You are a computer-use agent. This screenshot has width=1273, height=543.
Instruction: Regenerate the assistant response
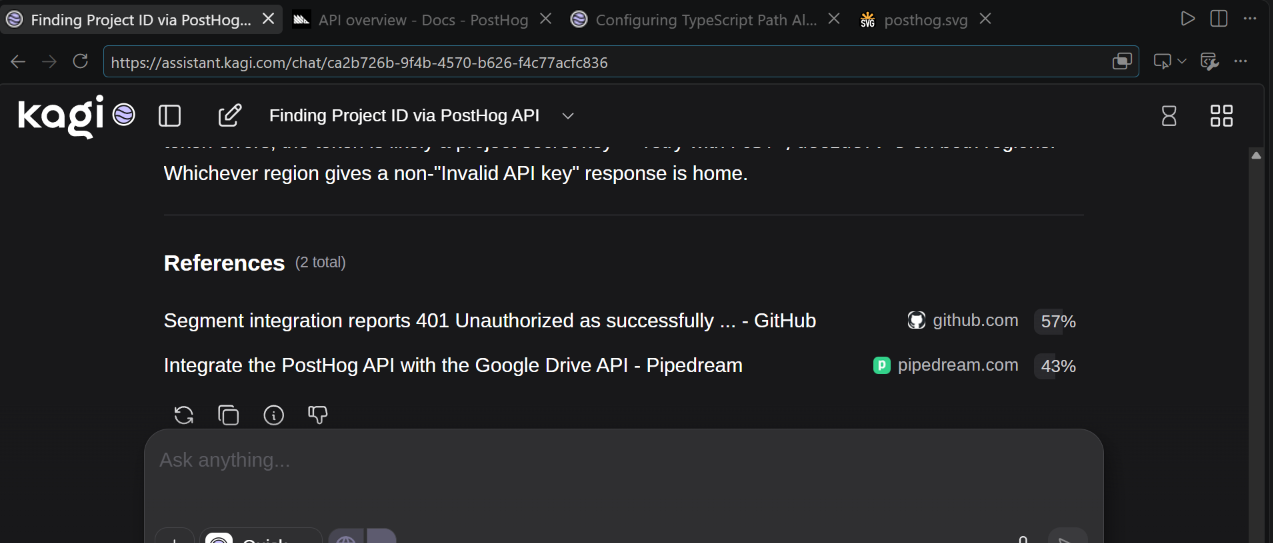point(184,415)
